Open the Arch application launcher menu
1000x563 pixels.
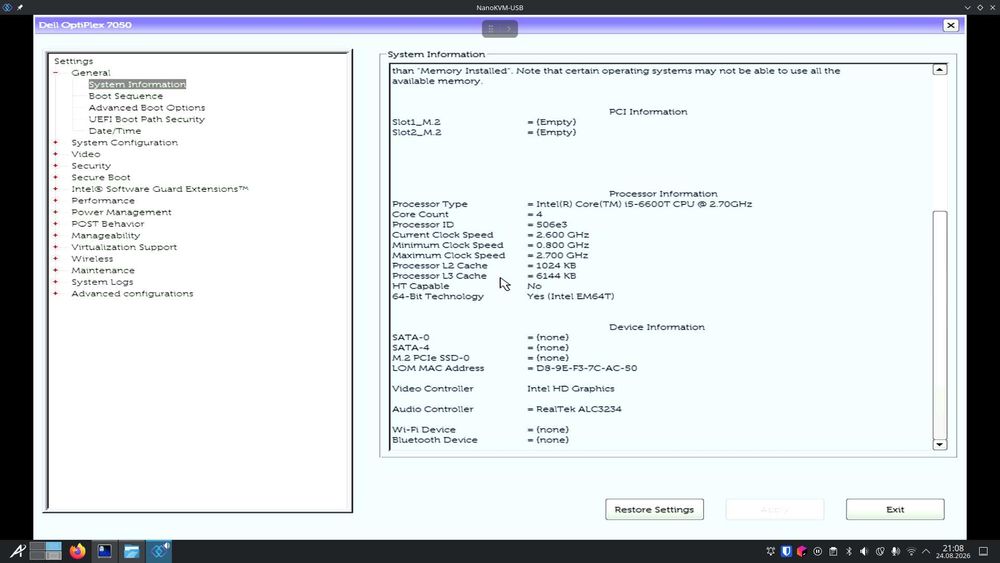coord(17,551)
